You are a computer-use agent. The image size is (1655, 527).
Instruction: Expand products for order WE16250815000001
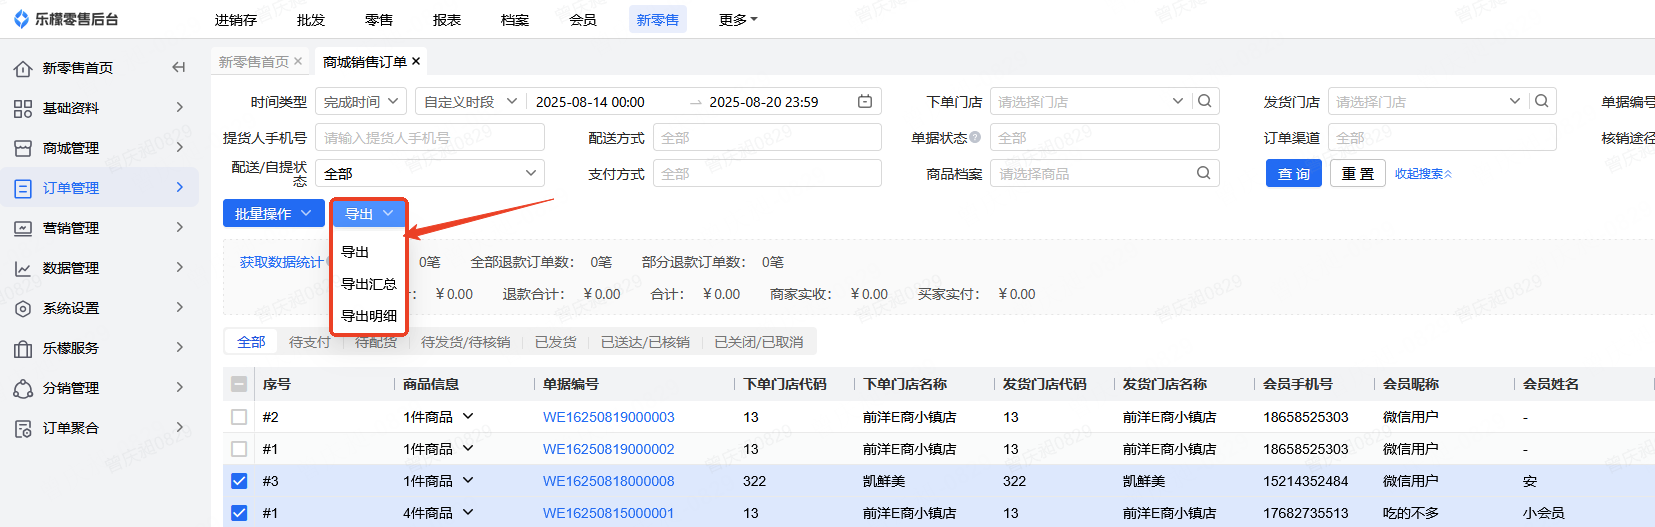[x=468, y=512]
